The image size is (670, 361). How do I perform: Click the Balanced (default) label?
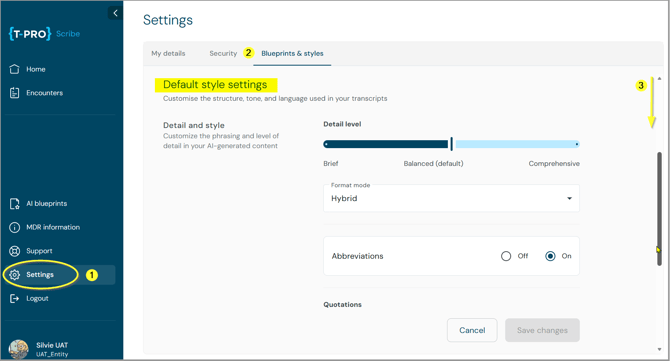point(433,164)
